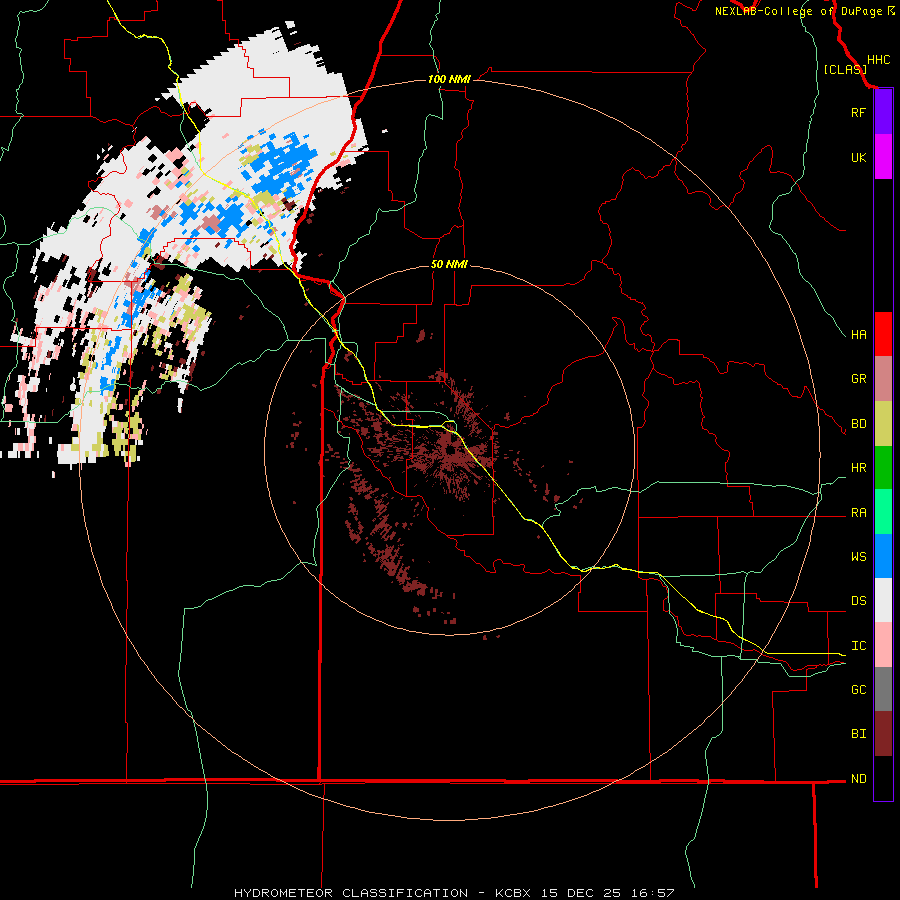This screenshot has height=900, width=900.
Task: Select the BD olive-yellow legend swatch
Action: coord(883,424)
